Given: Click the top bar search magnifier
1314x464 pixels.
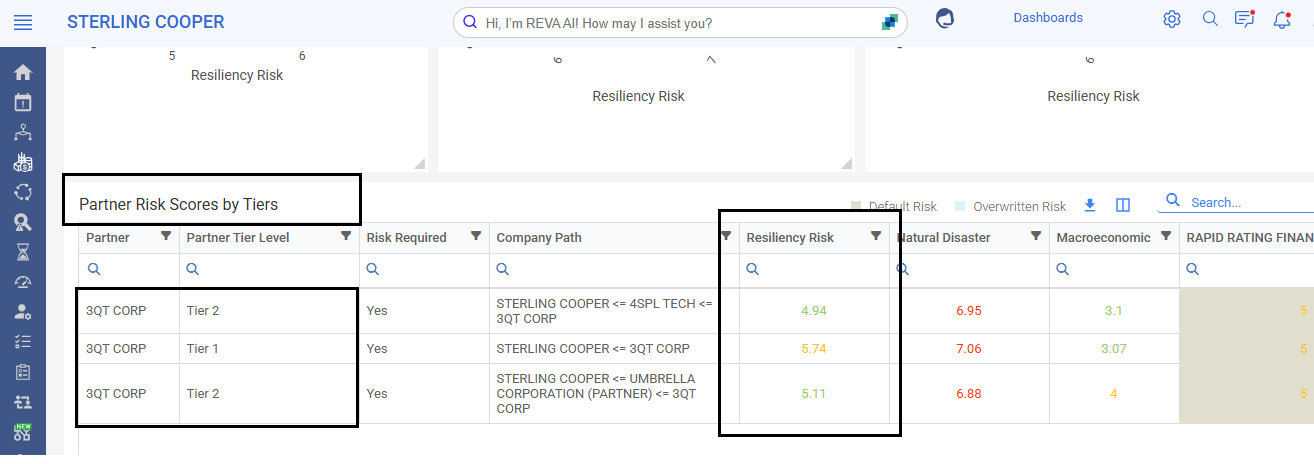Looking at the screenshot, I should point(1209,19).
